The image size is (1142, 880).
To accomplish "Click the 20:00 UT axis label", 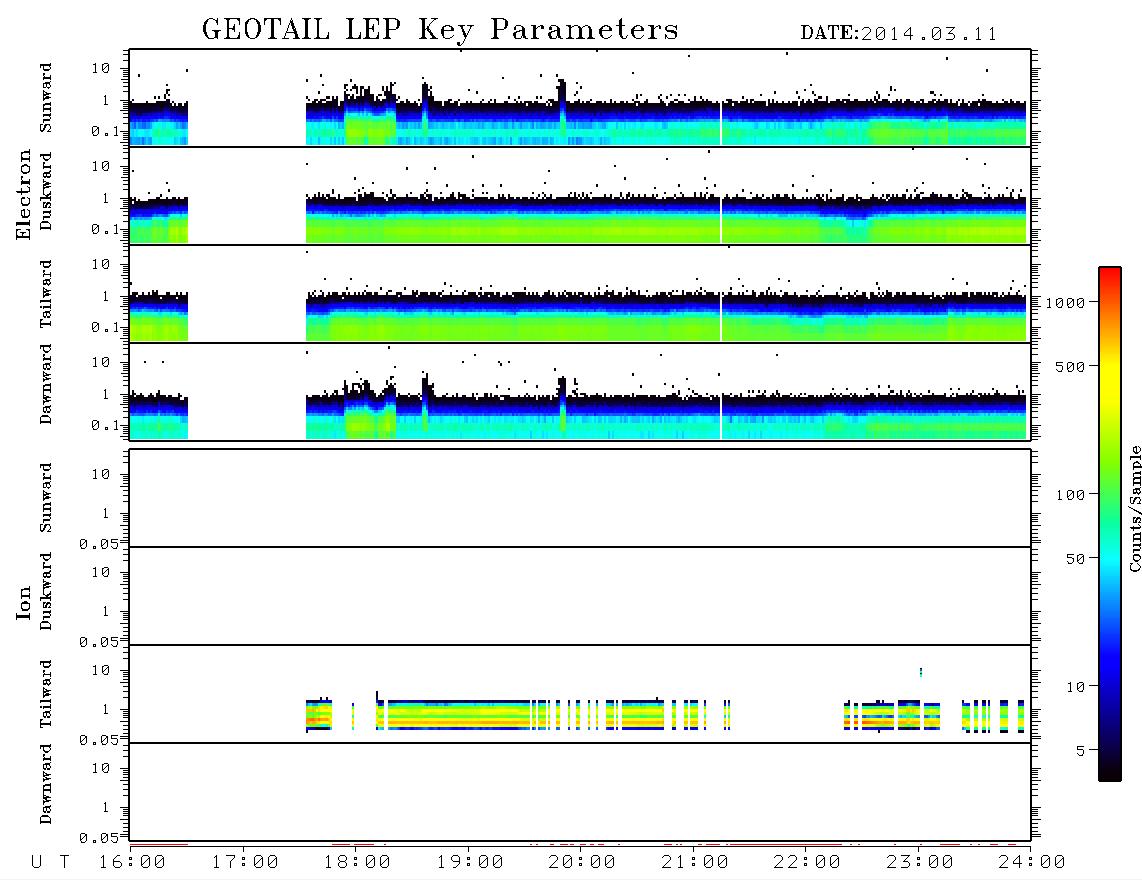I will [x=582, y=862].
